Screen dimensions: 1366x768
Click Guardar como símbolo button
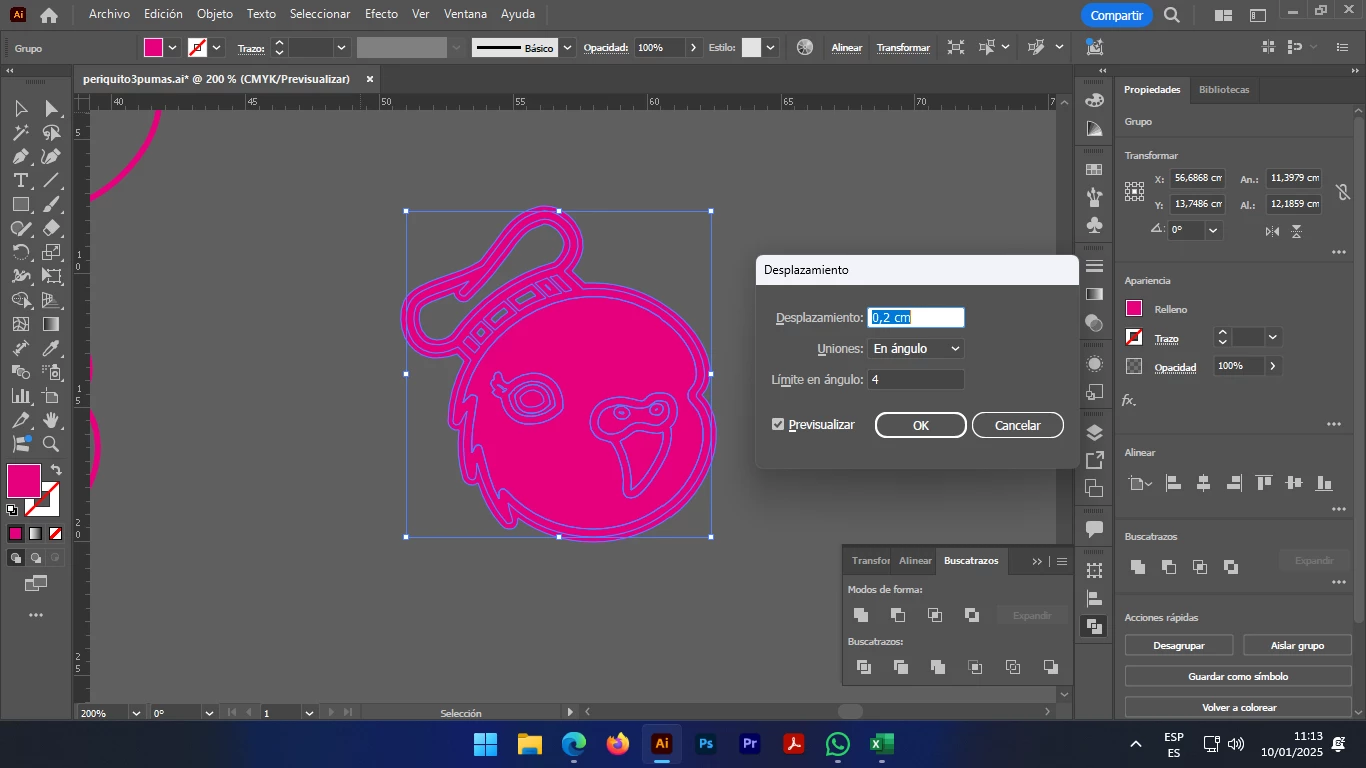[x=1238, y=676]
